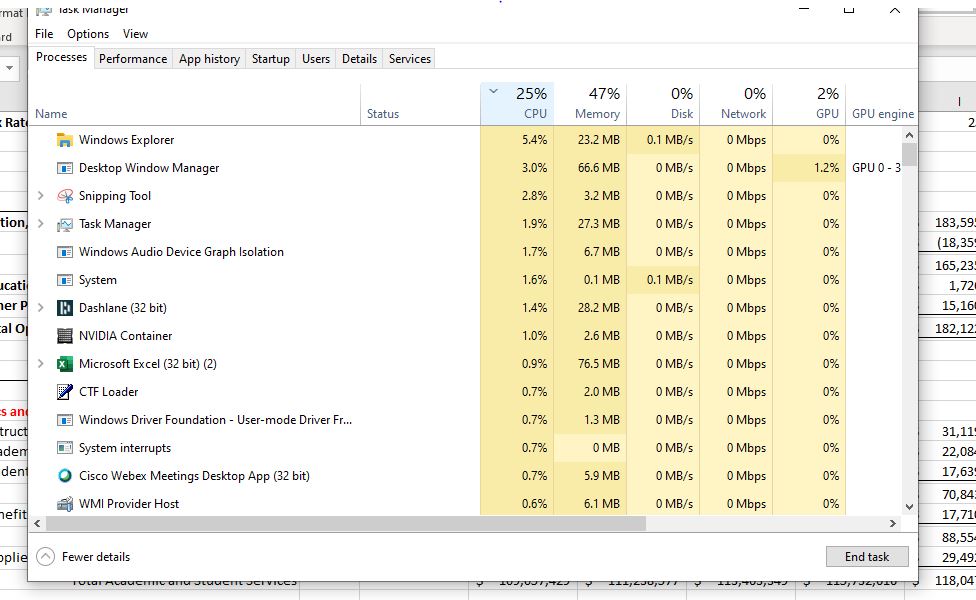976x600 pixels.
Task: Click the Cisco Webex Meetings icon
Action: pos(65,476)
